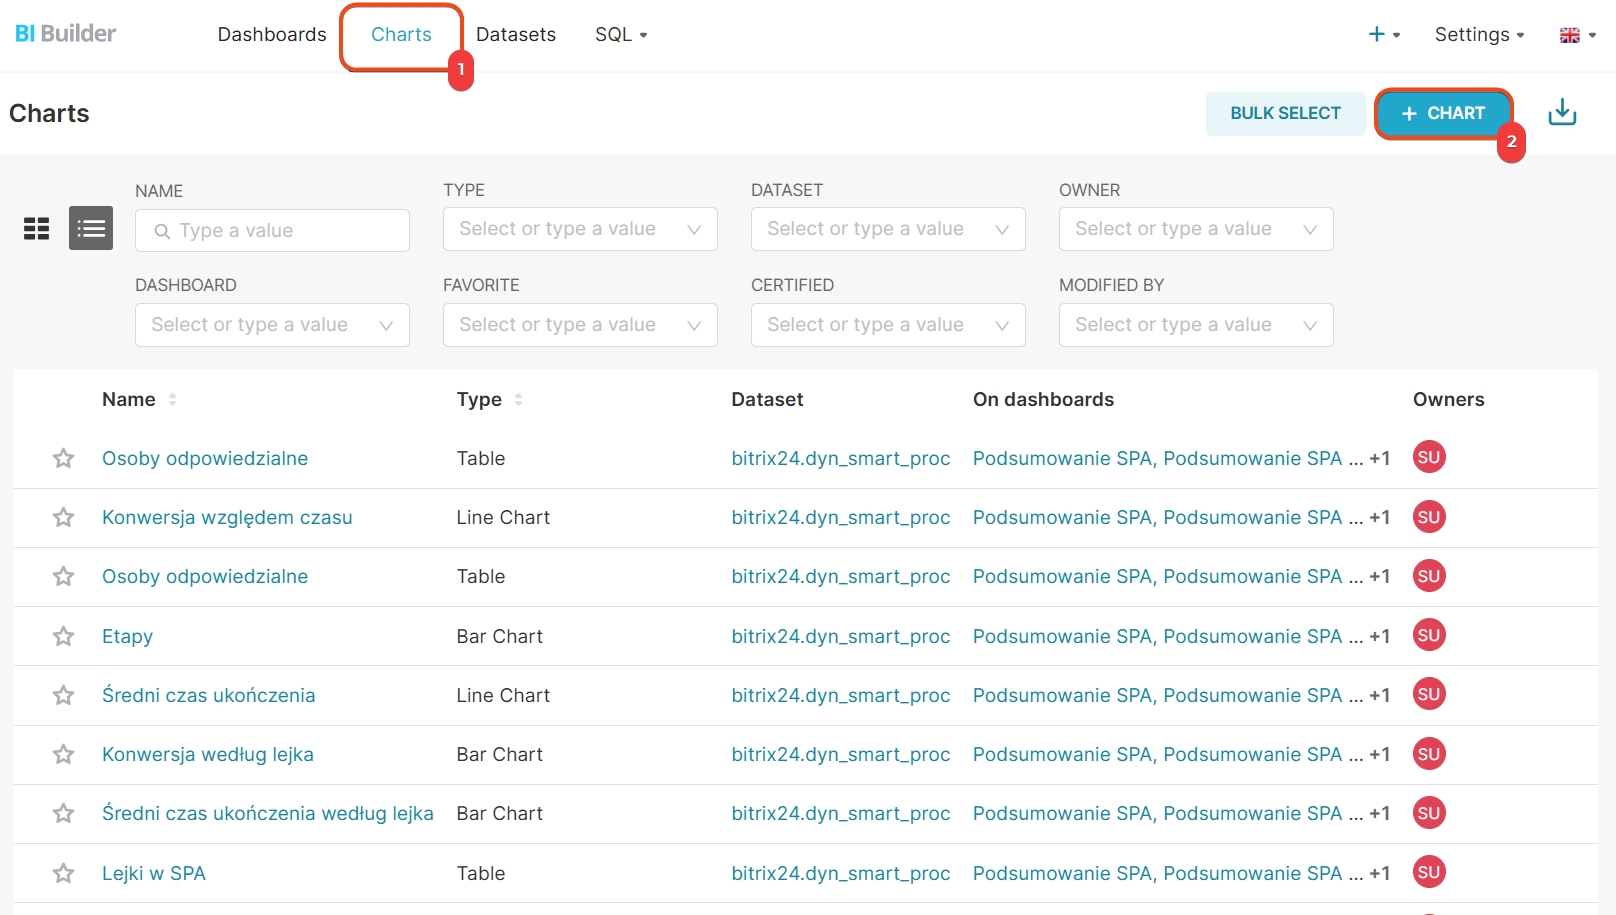Star the Lejki w SPA chart
The height and width of the screenshot is (915, 1616).
(x=64, y=874)
